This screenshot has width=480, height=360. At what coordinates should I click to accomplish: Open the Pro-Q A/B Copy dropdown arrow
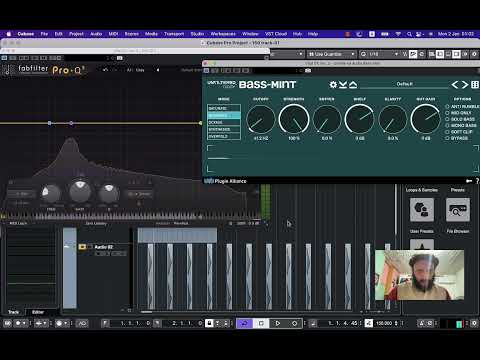coord(158,70)
